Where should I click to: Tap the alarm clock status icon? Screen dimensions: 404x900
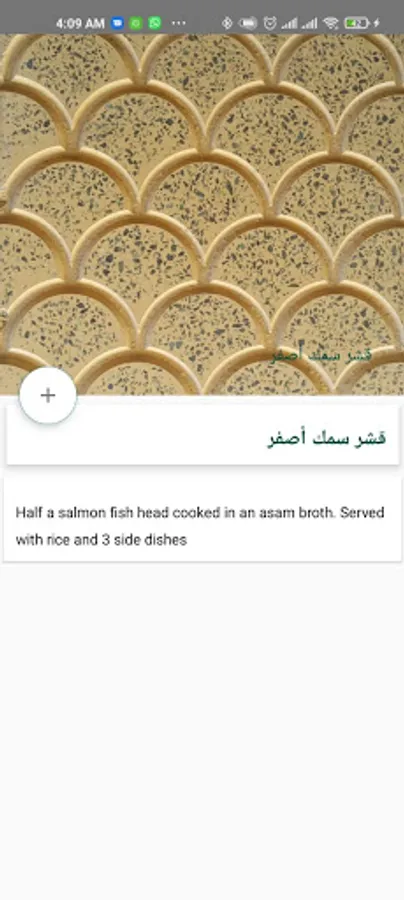270,23
